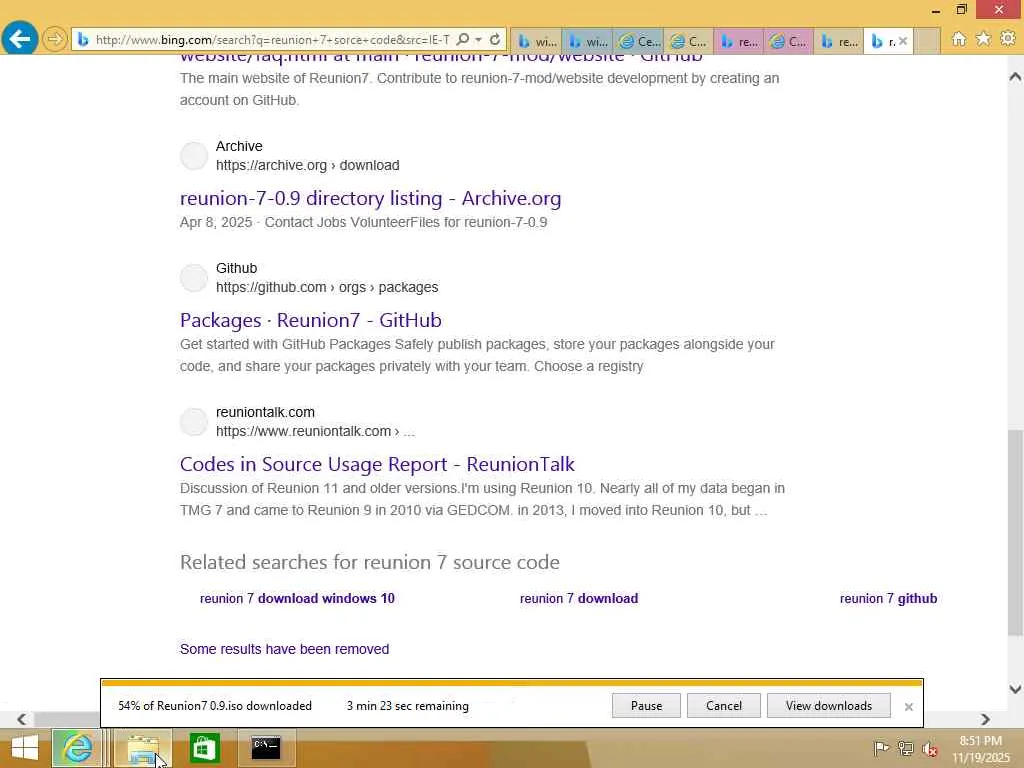Click the horizontal scrollbar right arrow
This screenshot has width=1024, height=768.
985,719
